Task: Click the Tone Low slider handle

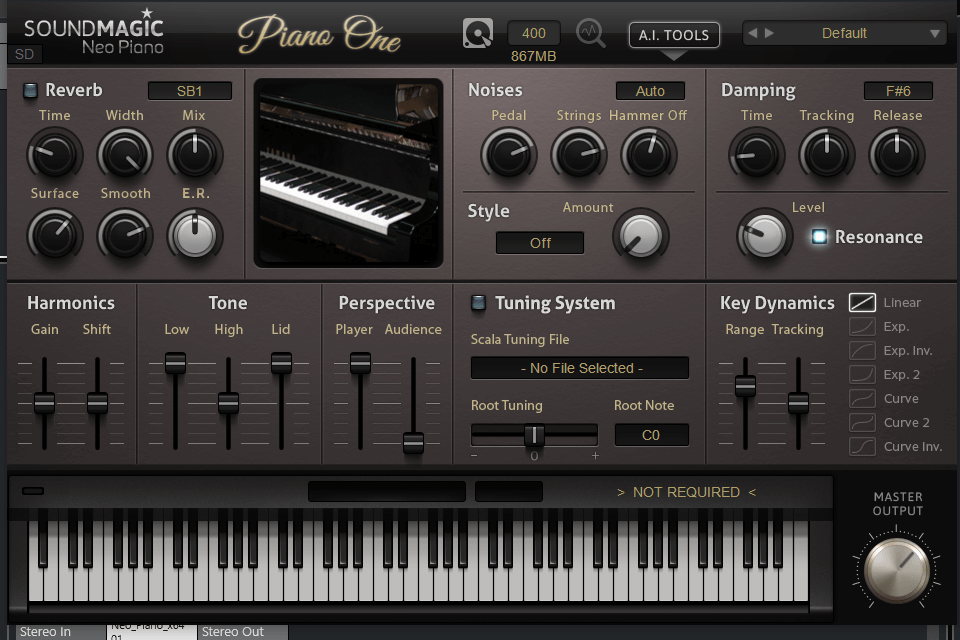Action: coord(176,363)
